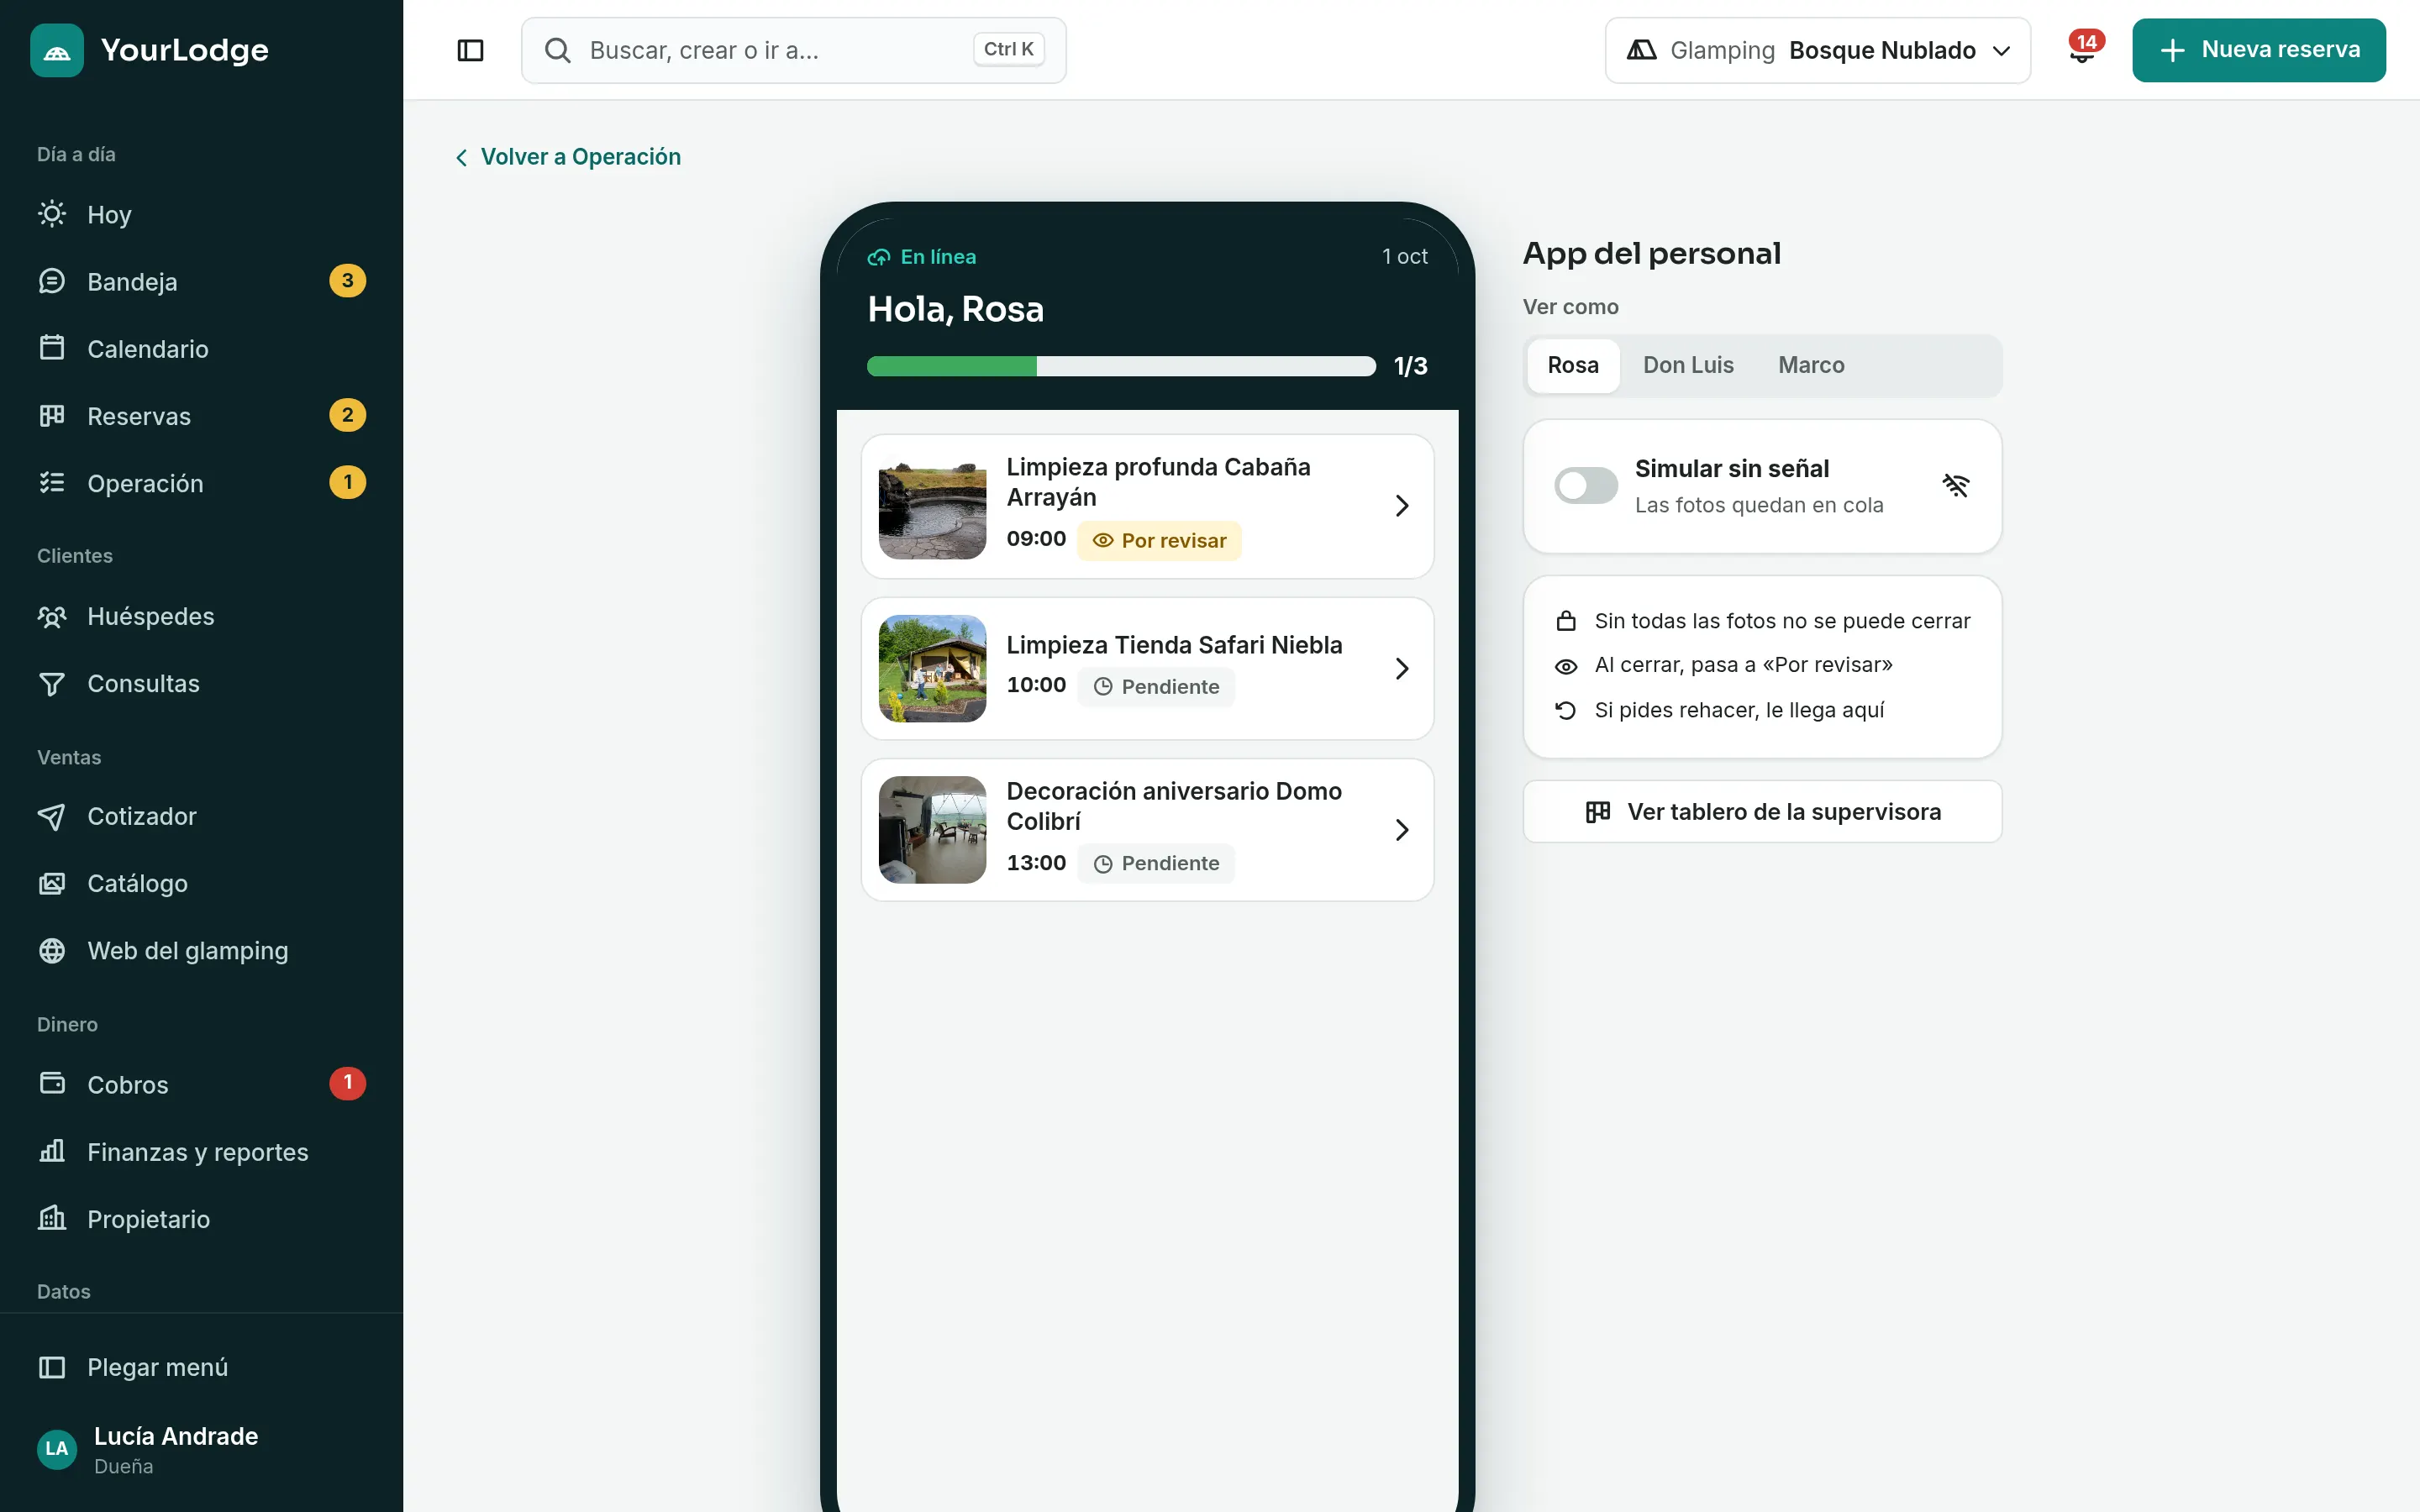Open the Lucía Andrade profile entry
The image size is (2420, 1512).
pos(201,1449)
